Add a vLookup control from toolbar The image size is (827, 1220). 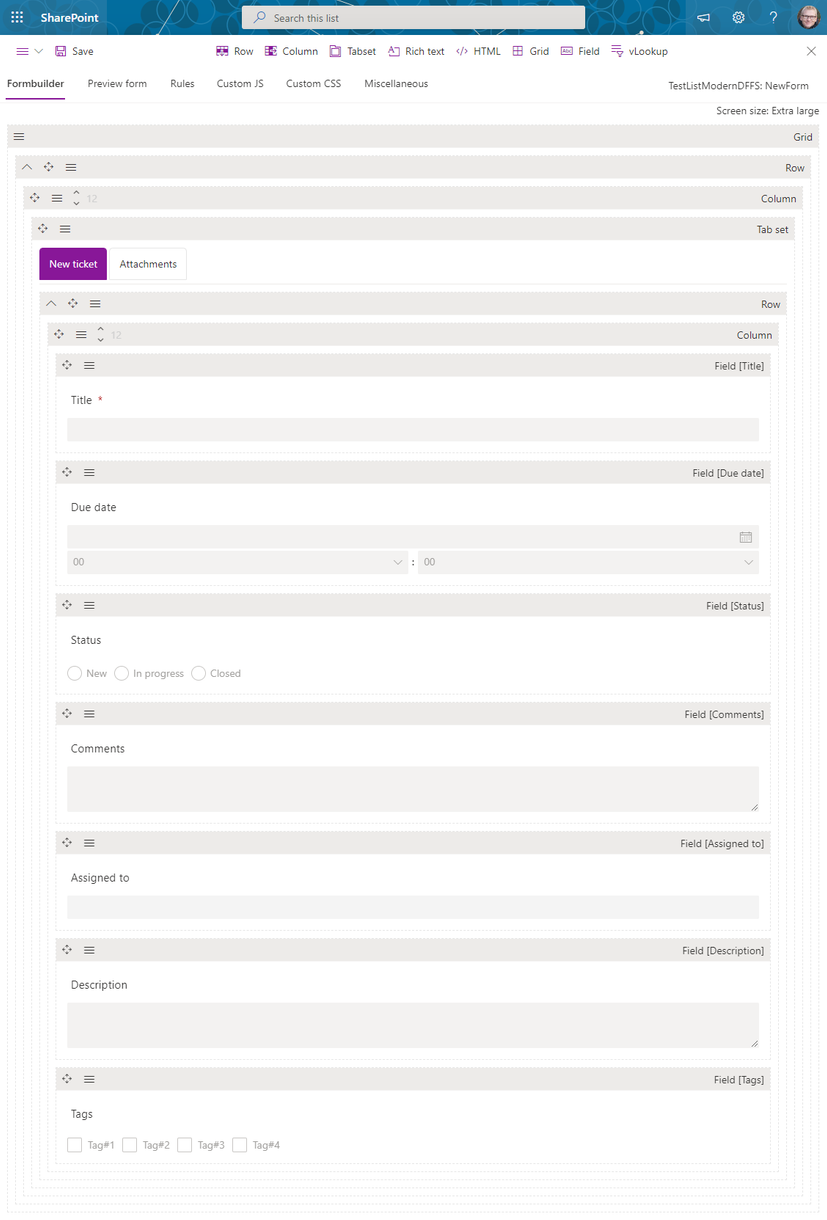(639, 51)
